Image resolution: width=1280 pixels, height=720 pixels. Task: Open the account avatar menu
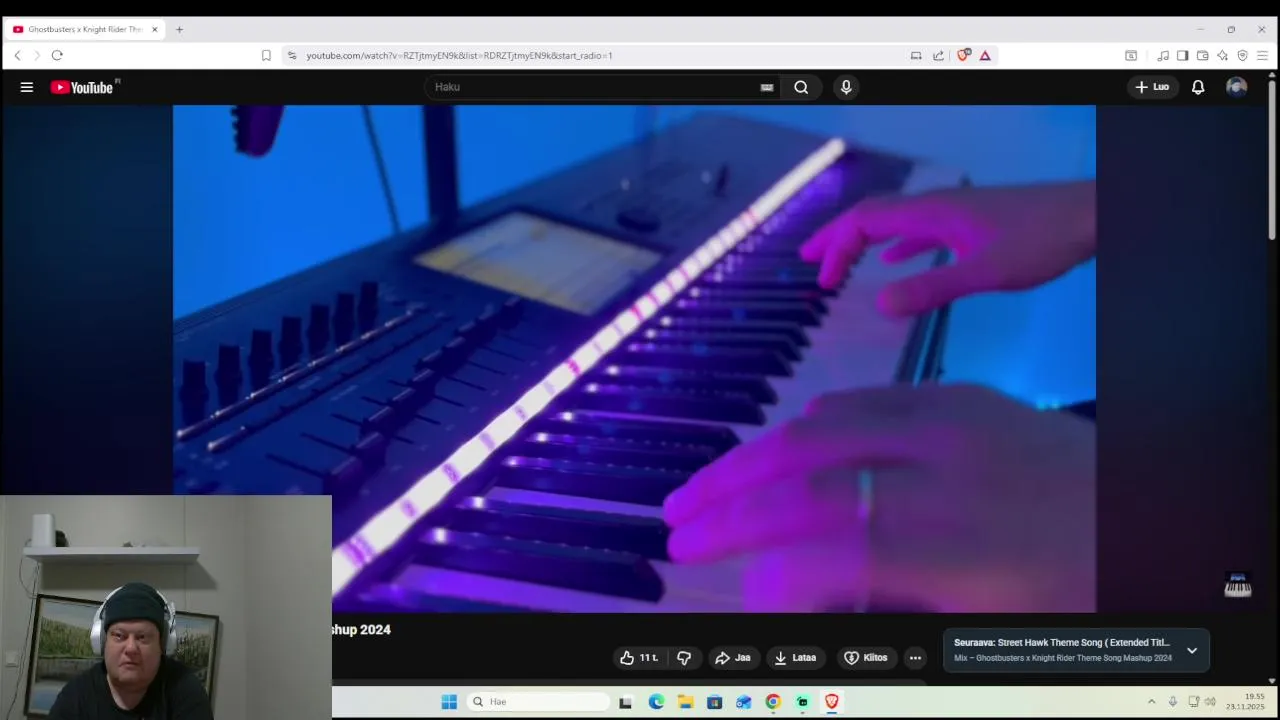click(x=1237, y=87)
